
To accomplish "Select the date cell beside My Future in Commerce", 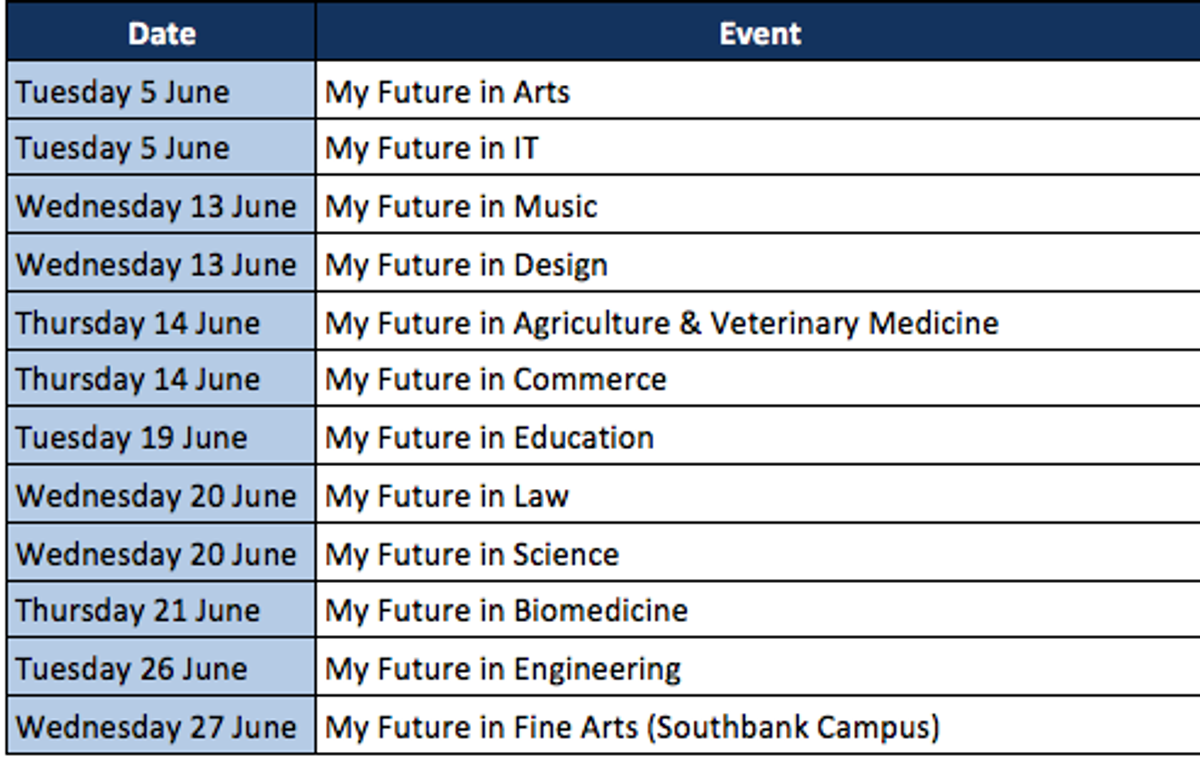I will (161, 379).
